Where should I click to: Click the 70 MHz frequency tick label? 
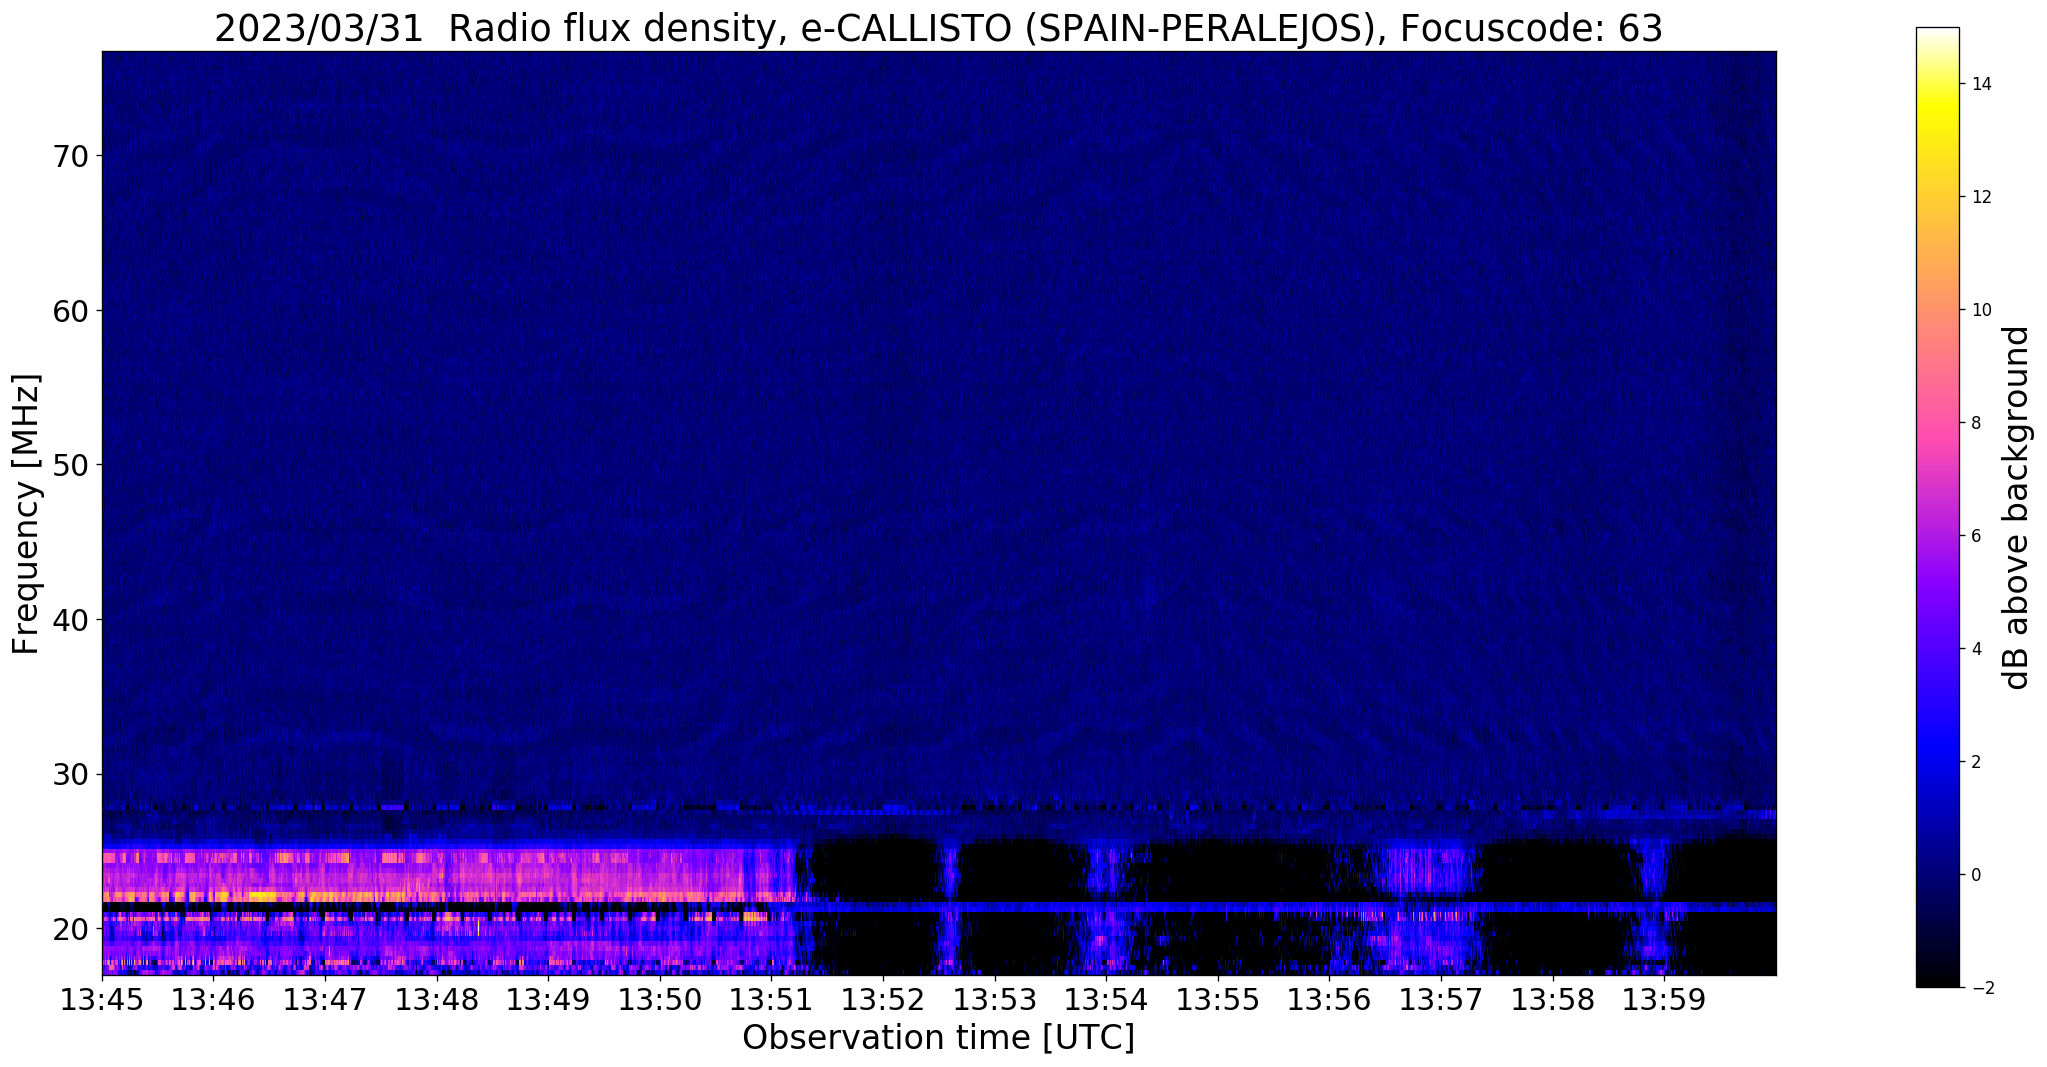point(70,156)
